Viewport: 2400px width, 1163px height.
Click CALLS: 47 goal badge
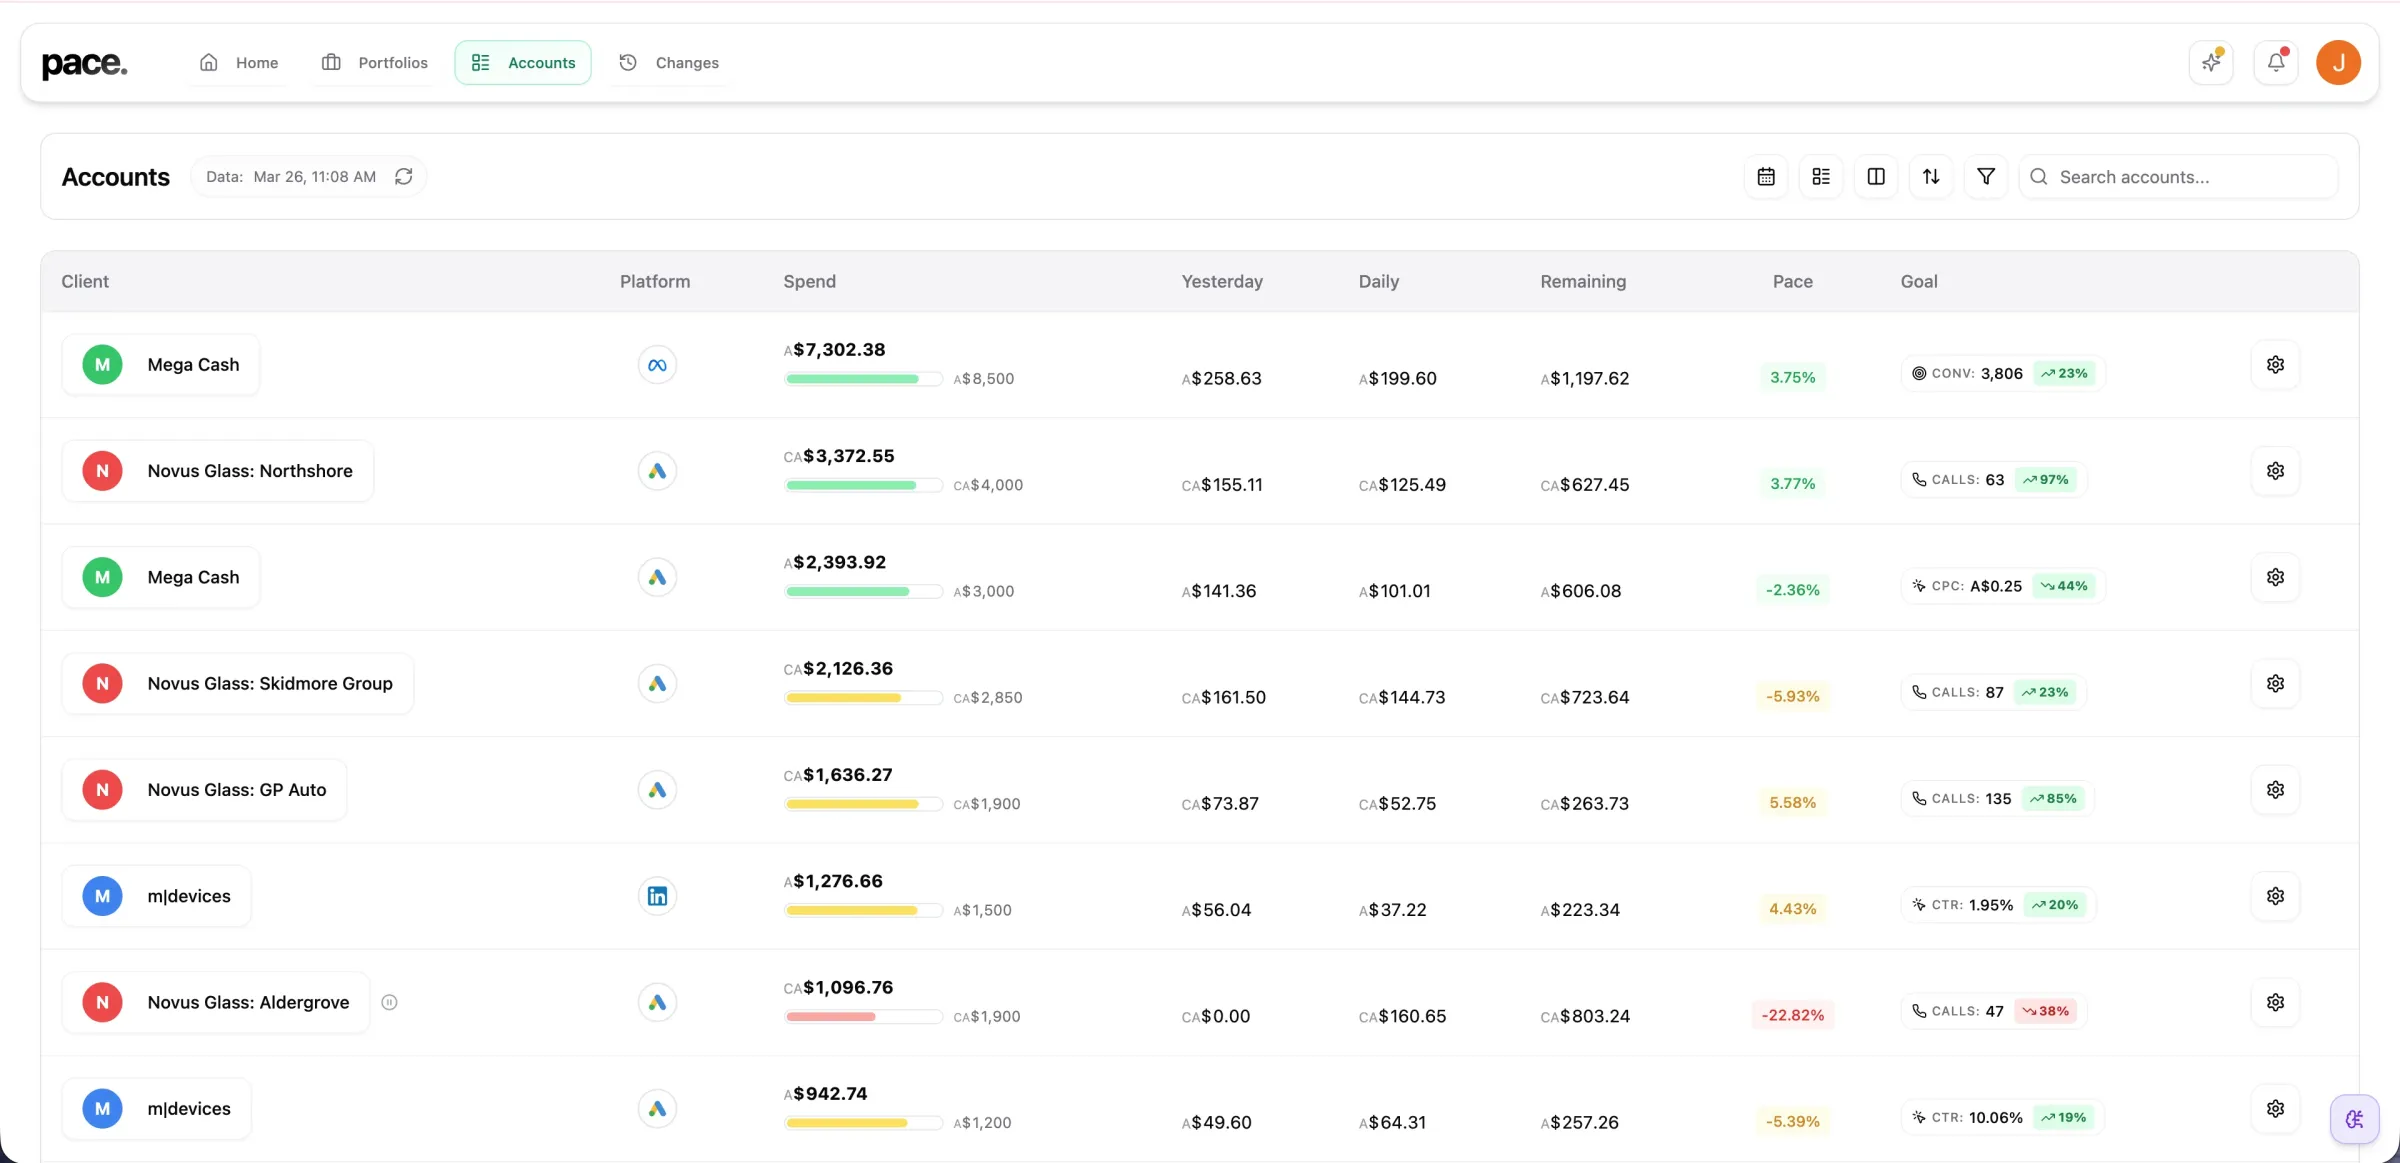[1992, 1011]
